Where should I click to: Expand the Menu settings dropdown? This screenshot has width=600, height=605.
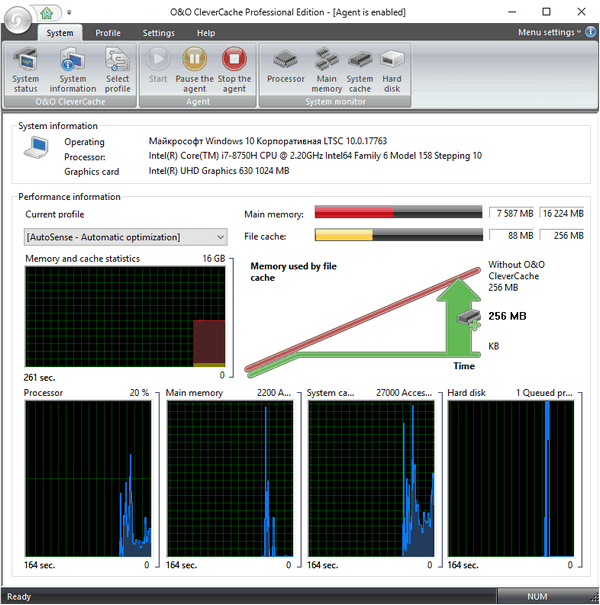(549, 32)
